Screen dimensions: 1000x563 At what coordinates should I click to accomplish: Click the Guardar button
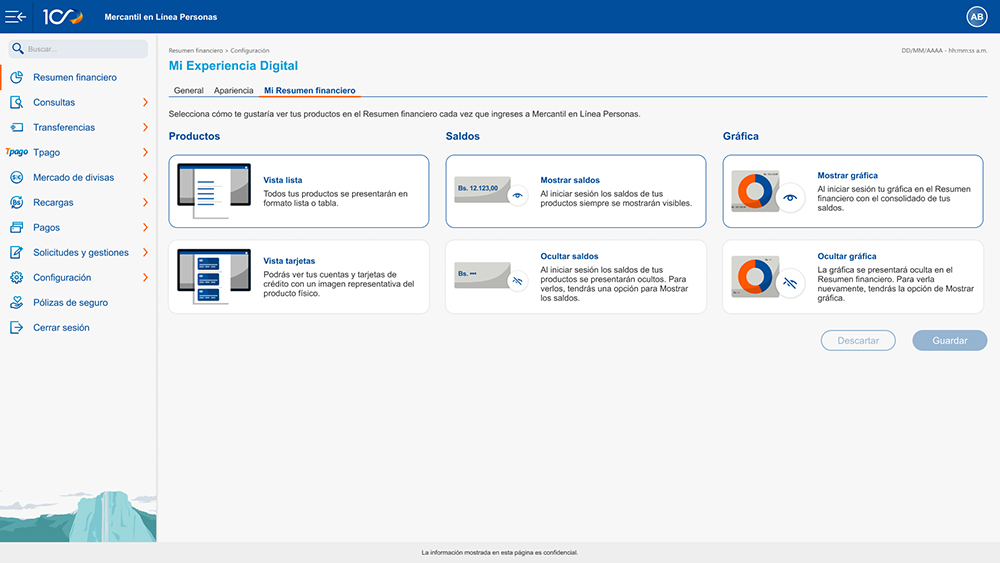950,340
